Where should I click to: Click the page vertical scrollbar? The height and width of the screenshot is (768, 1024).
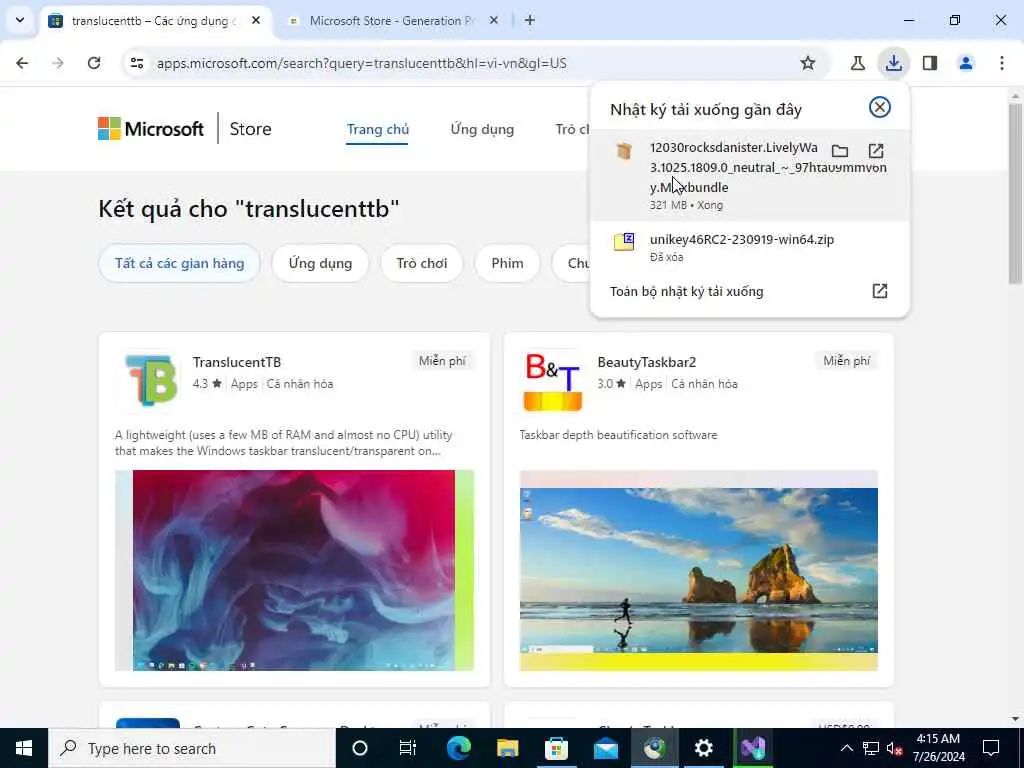click(x=1015, y=193)
